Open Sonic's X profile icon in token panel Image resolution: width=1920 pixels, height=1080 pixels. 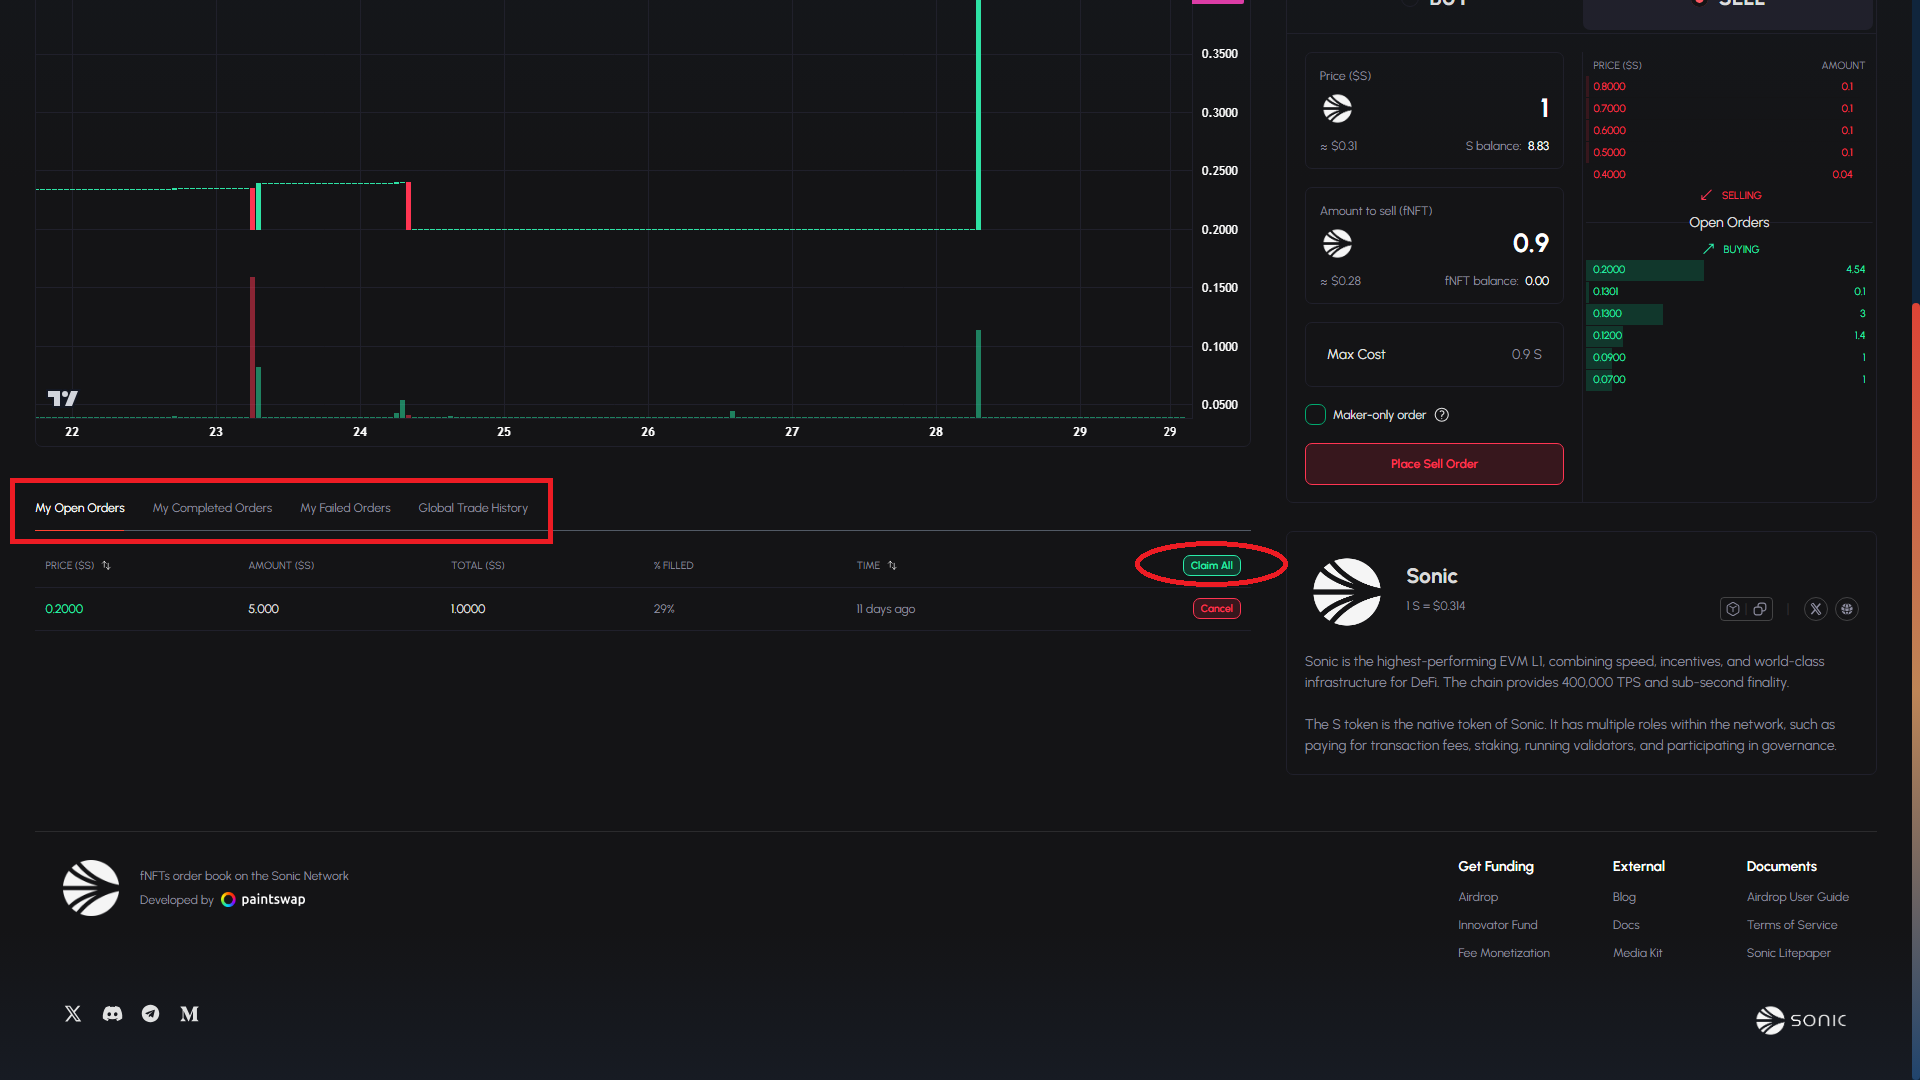point(1816,609)
